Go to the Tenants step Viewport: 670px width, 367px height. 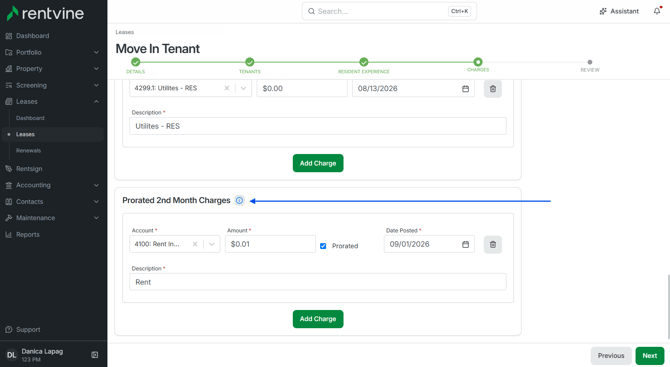[250, 62]
